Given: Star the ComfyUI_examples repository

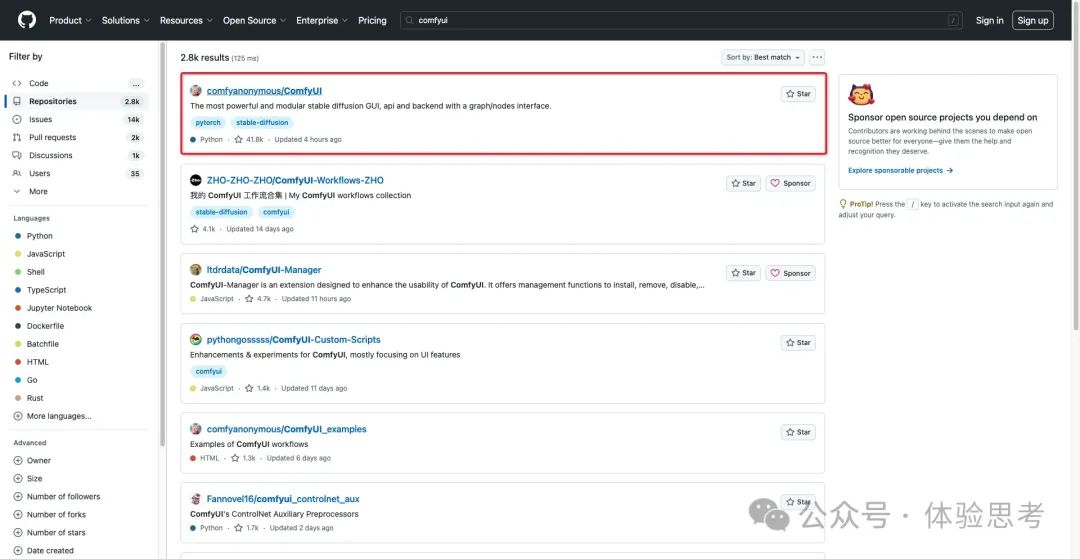Looking at the screenshot, I should point(798,432).
